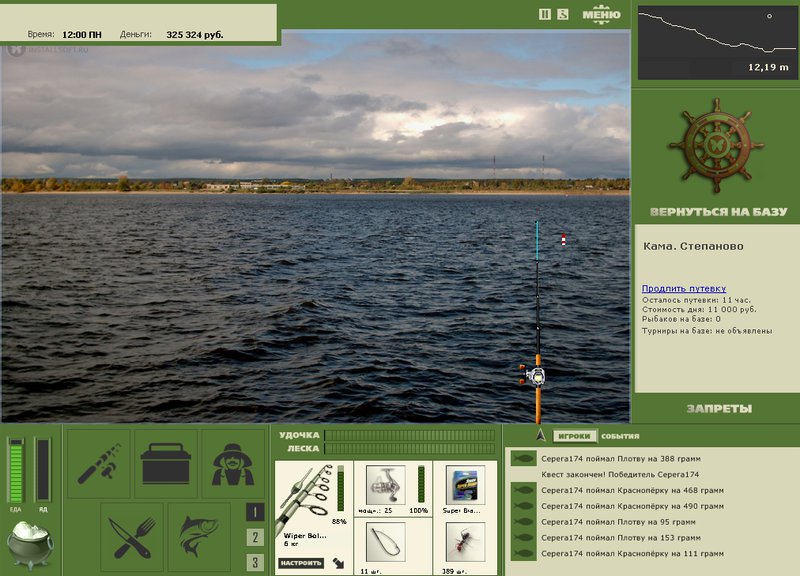The image size is (800, 576).
Task: Switch to tackle slot number 2
Action: click(x=255, y=537)
